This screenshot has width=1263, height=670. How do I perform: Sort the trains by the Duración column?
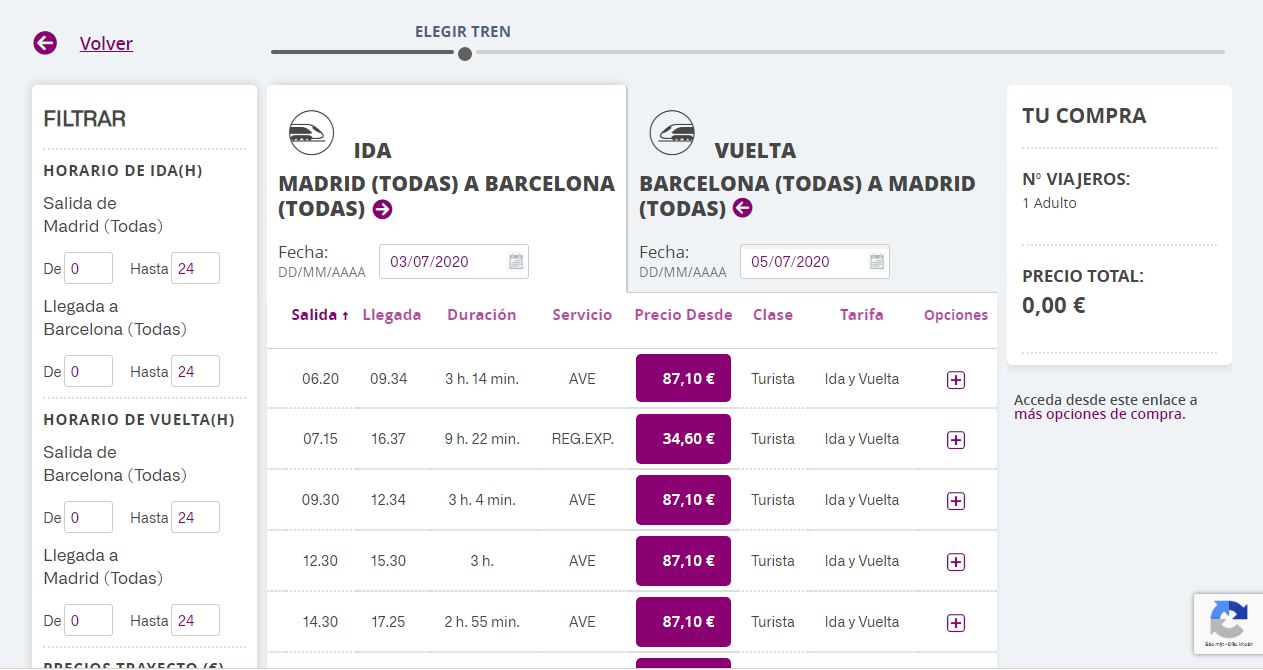pos(481,315)
